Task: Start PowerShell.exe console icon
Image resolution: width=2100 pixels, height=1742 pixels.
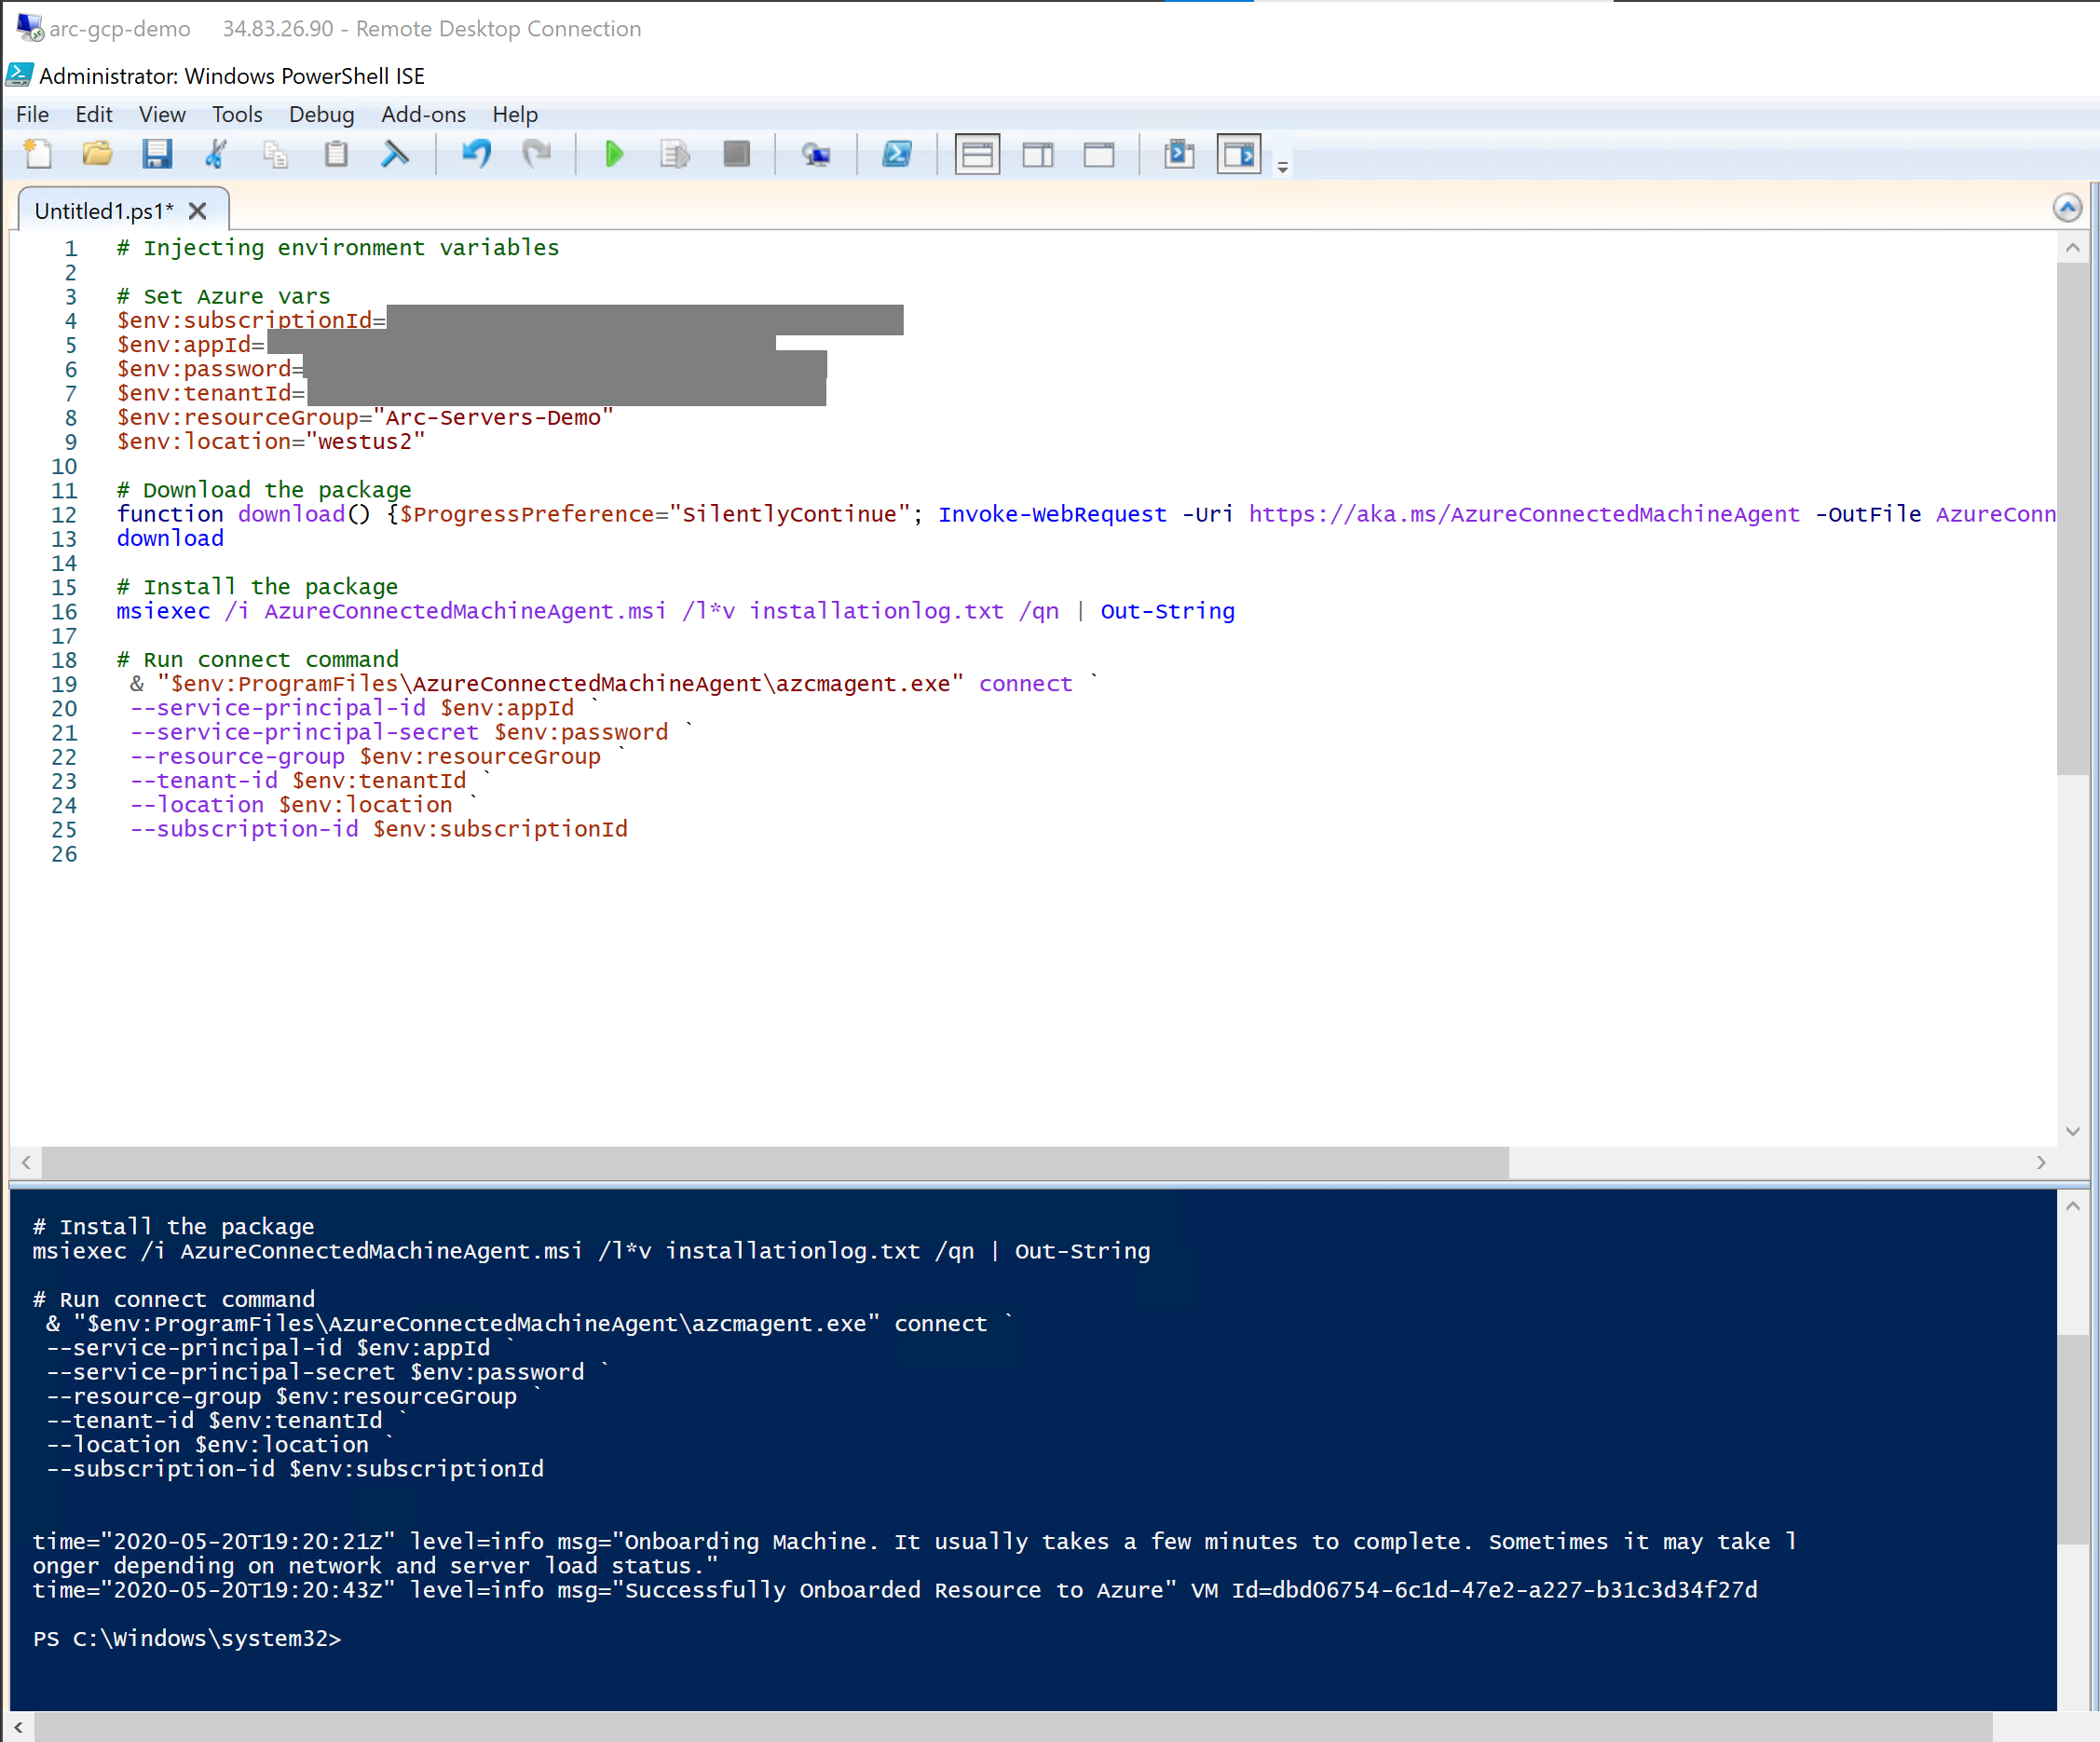Action: (897, 154)
